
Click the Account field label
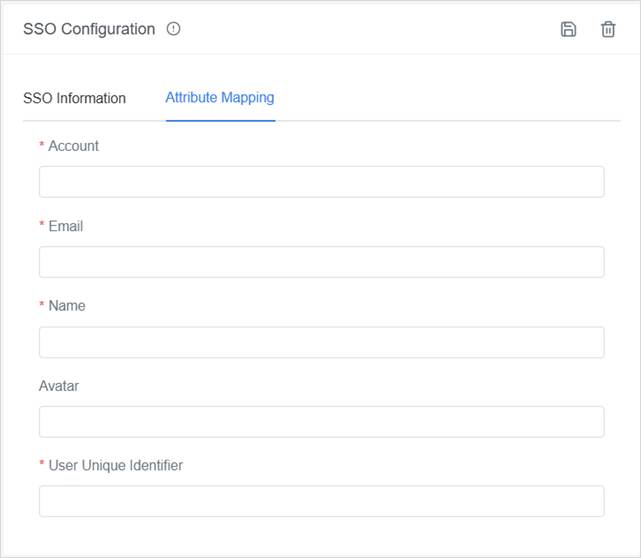coord(73,146)
